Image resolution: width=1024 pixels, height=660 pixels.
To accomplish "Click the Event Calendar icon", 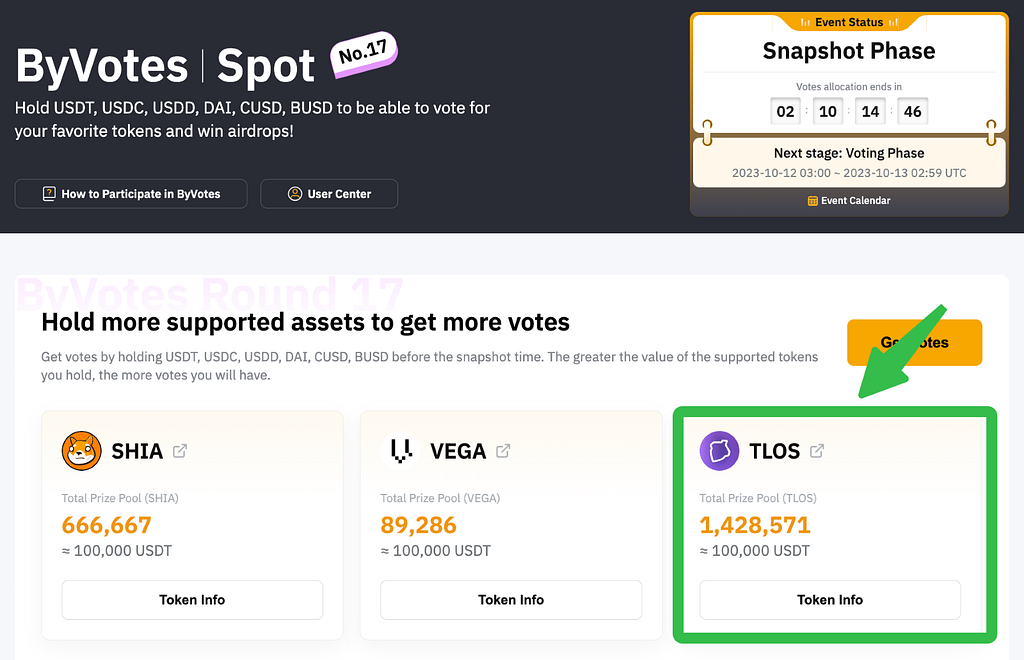I will point(812,201).
